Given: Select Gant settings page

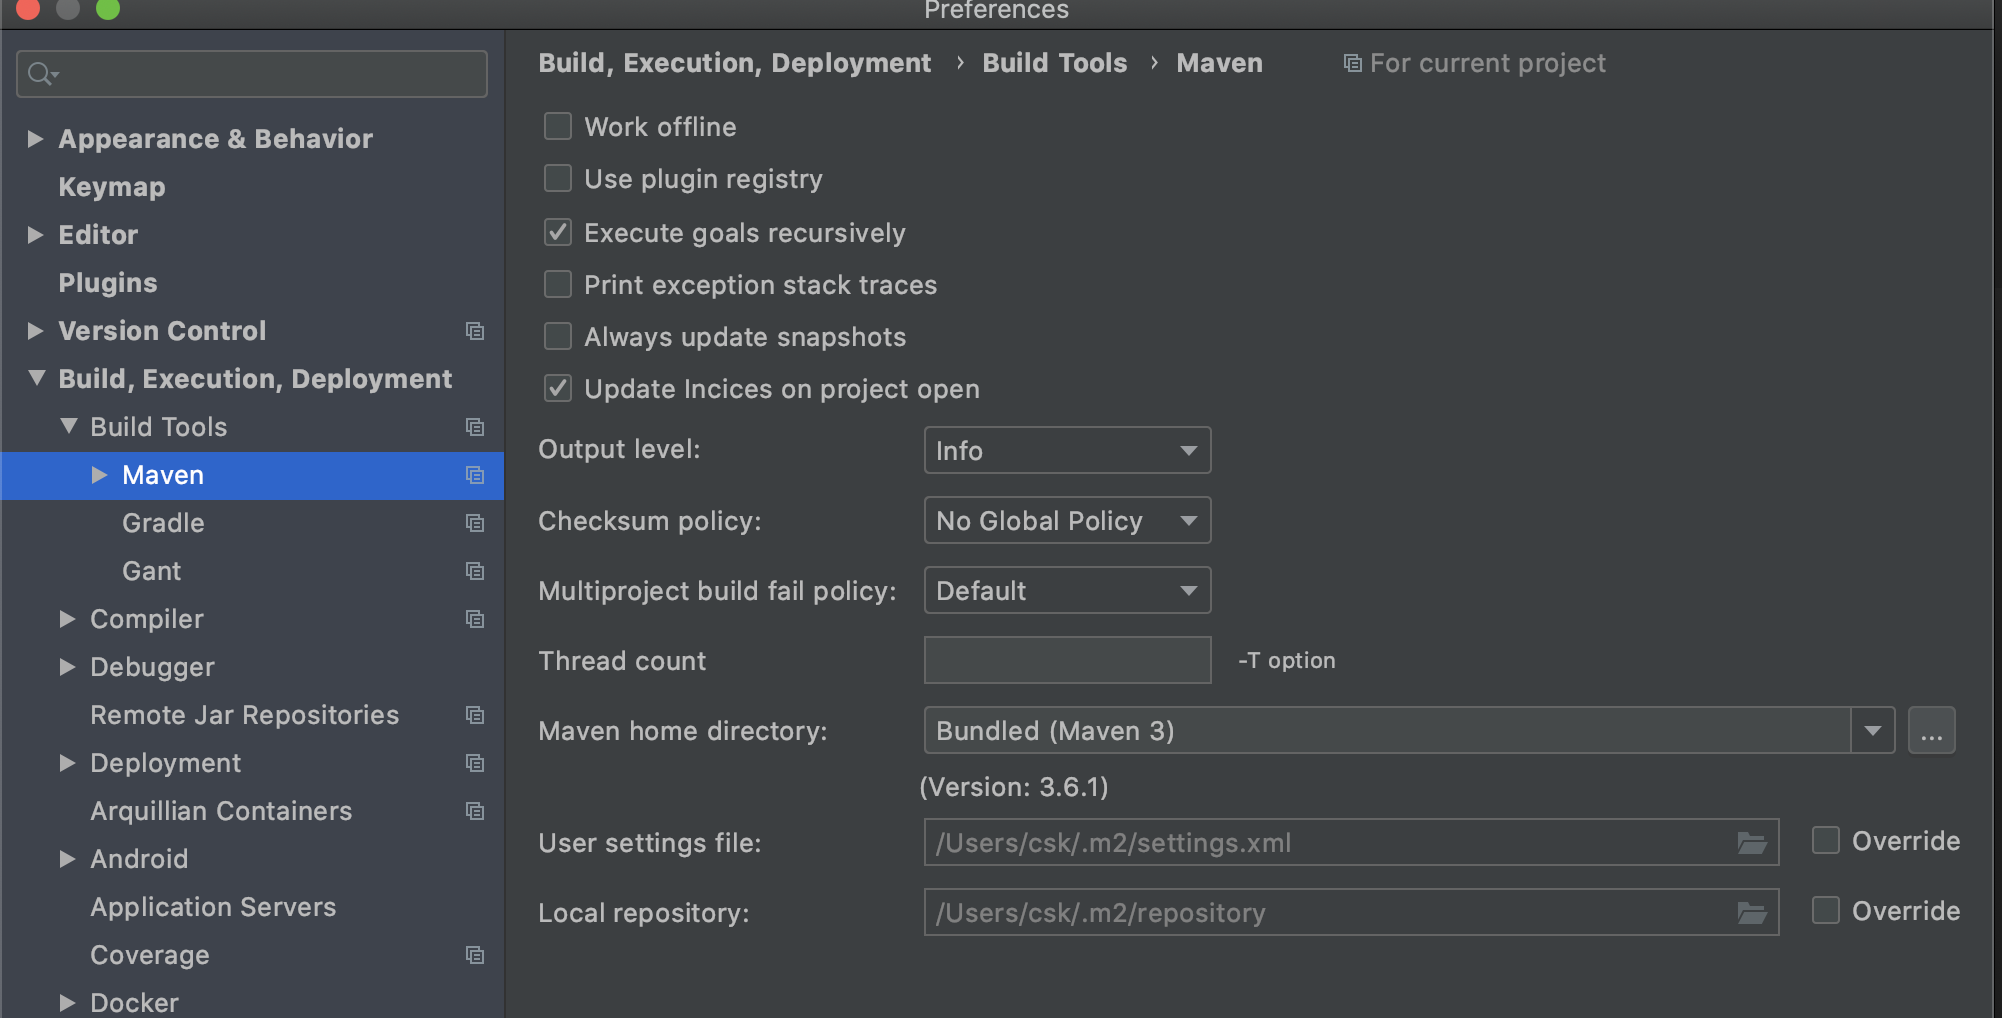Looking at the screenshot, I should pos(152,571).
